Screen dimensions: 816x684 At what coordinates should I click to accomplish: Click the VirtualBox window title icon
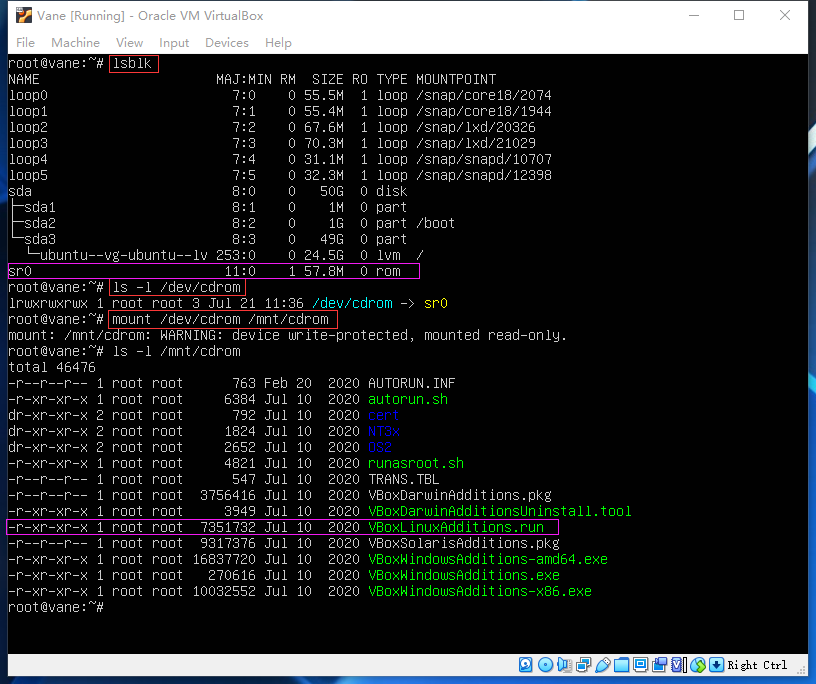tap(23, 16)
